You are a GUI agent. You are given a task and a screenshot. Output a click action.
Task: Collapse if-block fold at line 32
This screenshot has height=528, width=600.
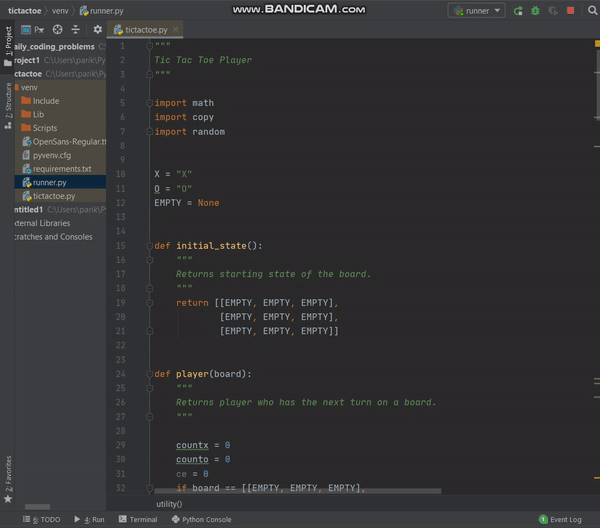(150, 488)
